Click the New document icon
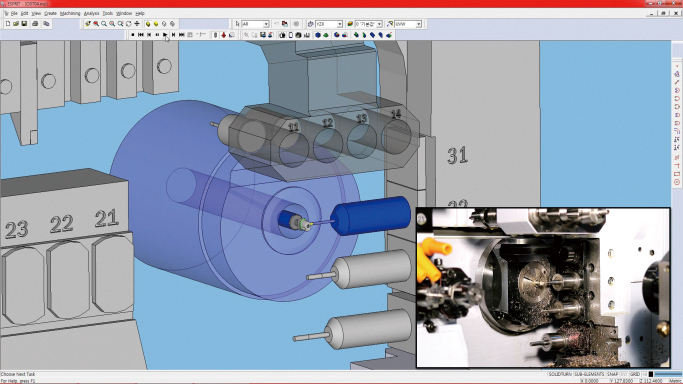 (x=8, y=24)
